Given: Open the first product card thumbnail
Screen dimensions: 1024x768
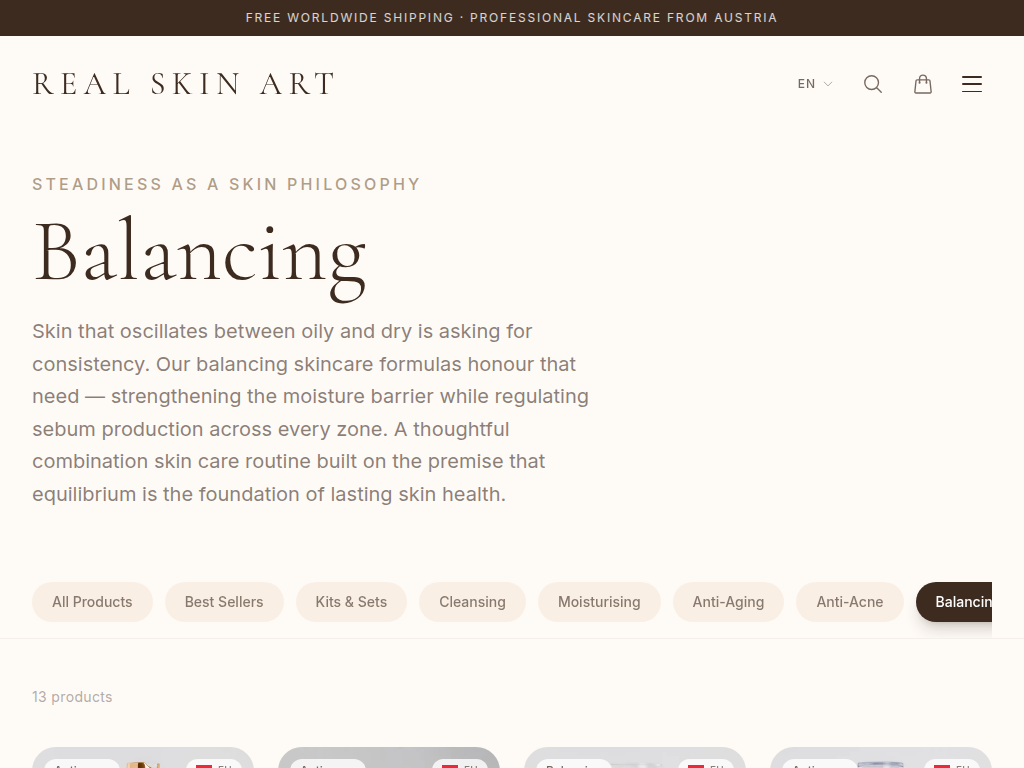Looking at the screenshot, I should 143,759.
